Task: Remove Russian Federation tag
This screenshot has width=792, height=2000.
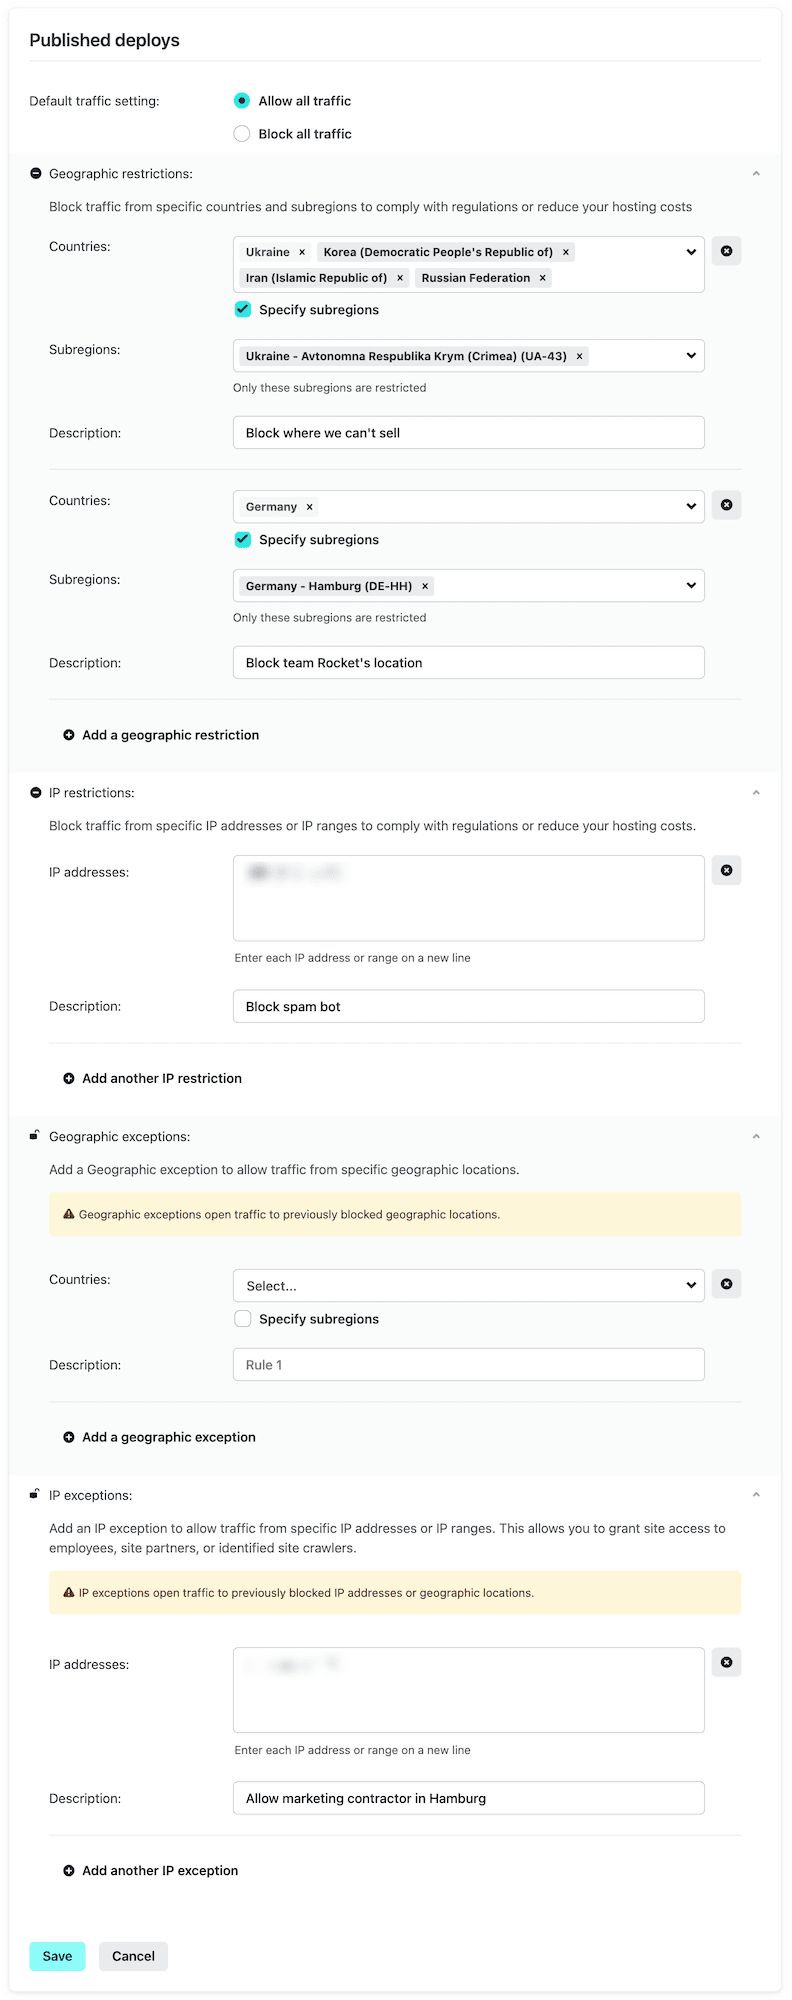Action: (543, 278)
